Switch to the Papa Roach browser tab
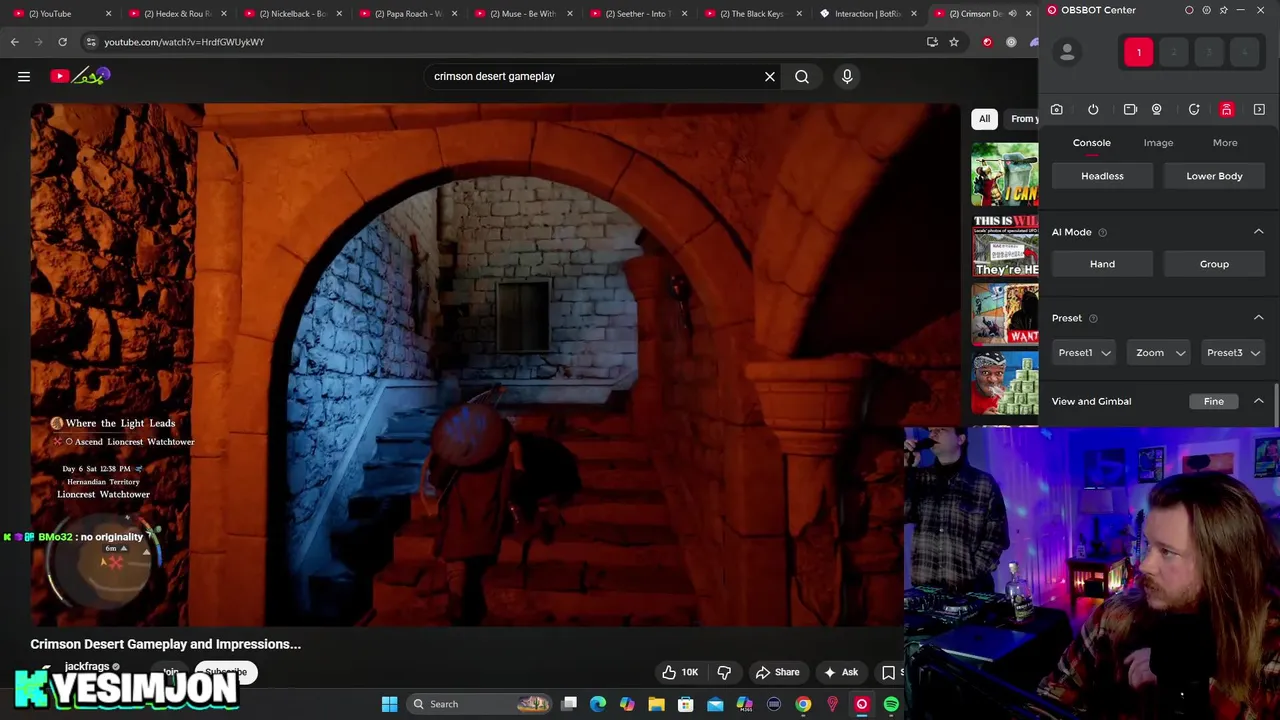1280x720 pixels. pos(407,14)
